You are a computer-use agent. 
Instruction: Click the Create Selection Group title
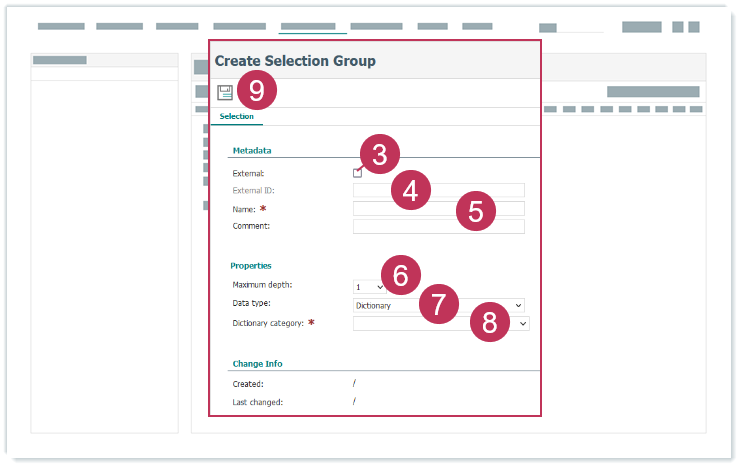pyautogui.click(x=295, y=61)
